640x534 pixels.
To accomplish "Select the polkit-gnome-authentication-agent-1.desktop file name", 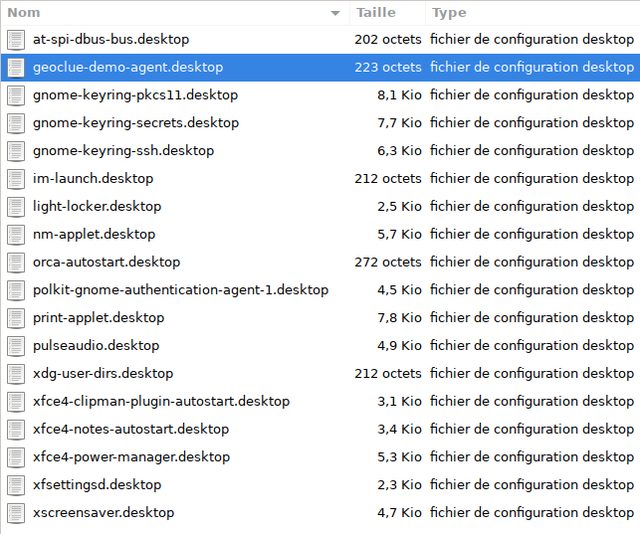I will 180,290.
